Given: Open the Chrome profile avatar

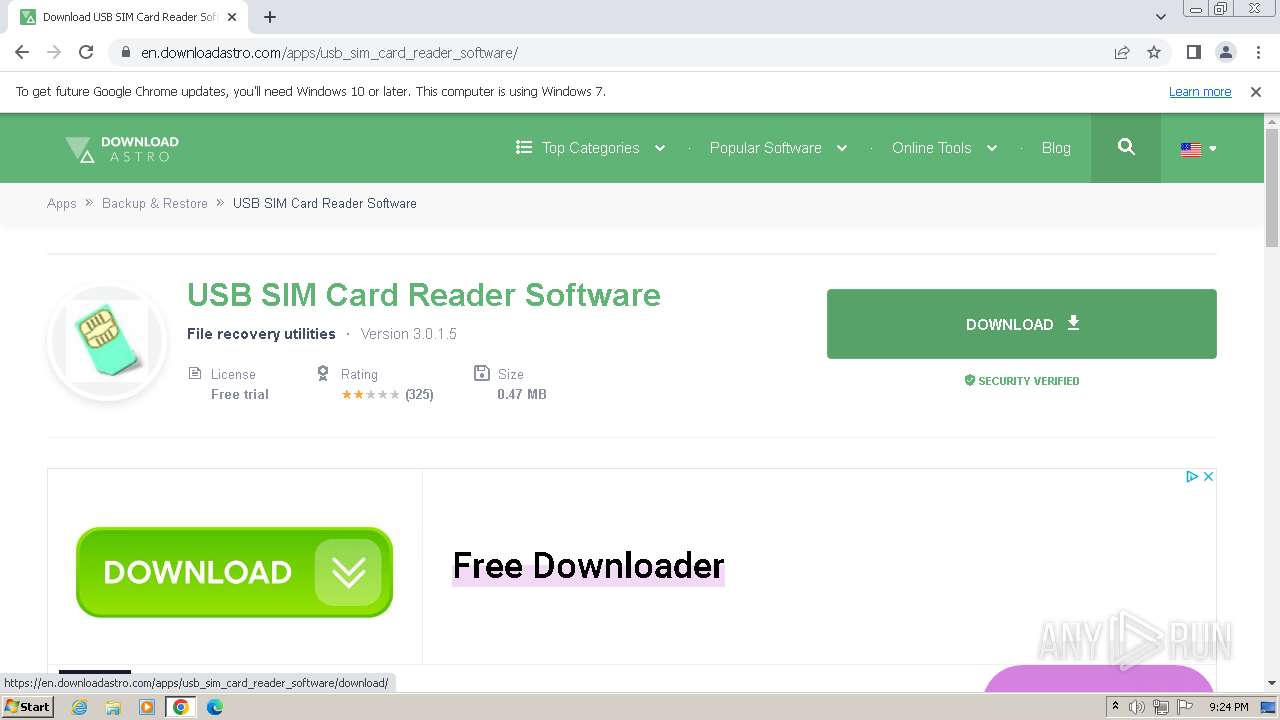Looking at the screenshot, I should pos(1225,52).
